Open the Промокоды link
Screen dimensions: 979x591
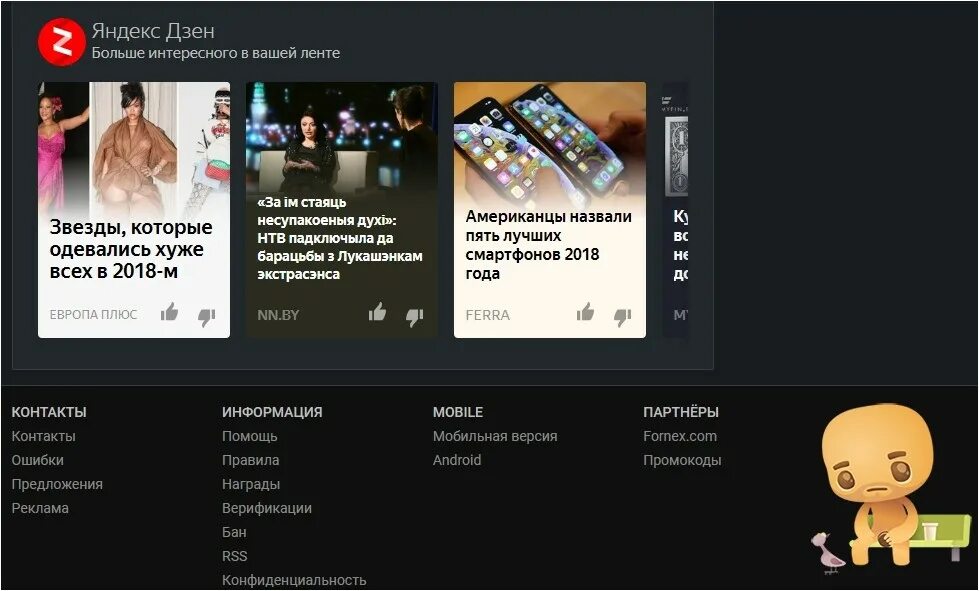tap(682, 461)
